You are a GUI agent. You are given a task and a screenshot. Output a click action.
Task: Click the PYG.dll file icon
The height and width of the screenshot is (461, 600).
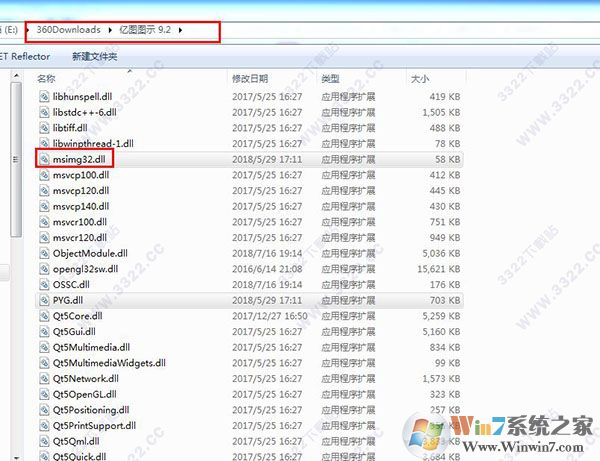[44, 300]
